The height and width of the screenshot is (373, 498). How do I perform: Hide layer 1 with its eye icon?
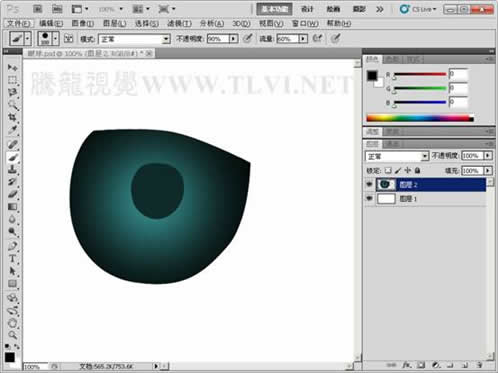coord(369,198)
